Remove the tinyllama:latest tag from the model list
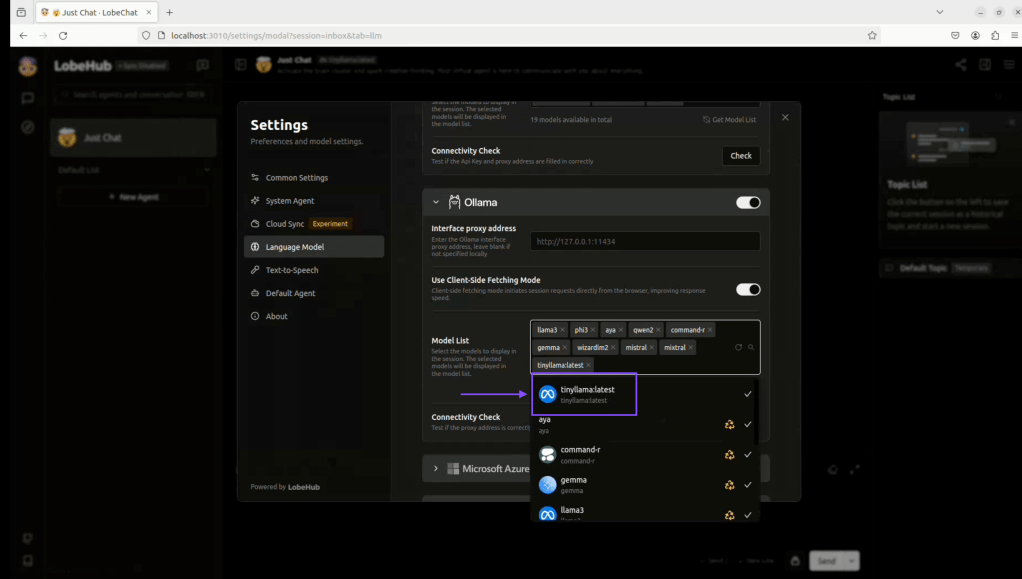Image resolution: width=1022 pixels, height=579 pixels. [x=589, y=365]
